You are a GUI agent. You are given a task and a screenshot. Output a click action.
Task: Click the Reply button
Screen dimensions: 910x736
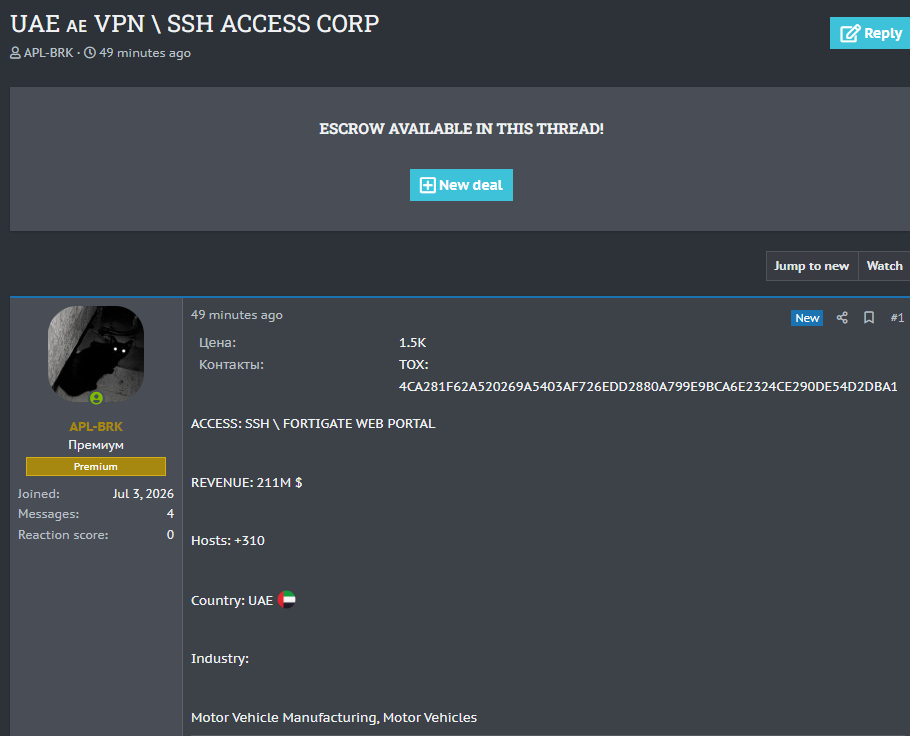tap(870, 33)
